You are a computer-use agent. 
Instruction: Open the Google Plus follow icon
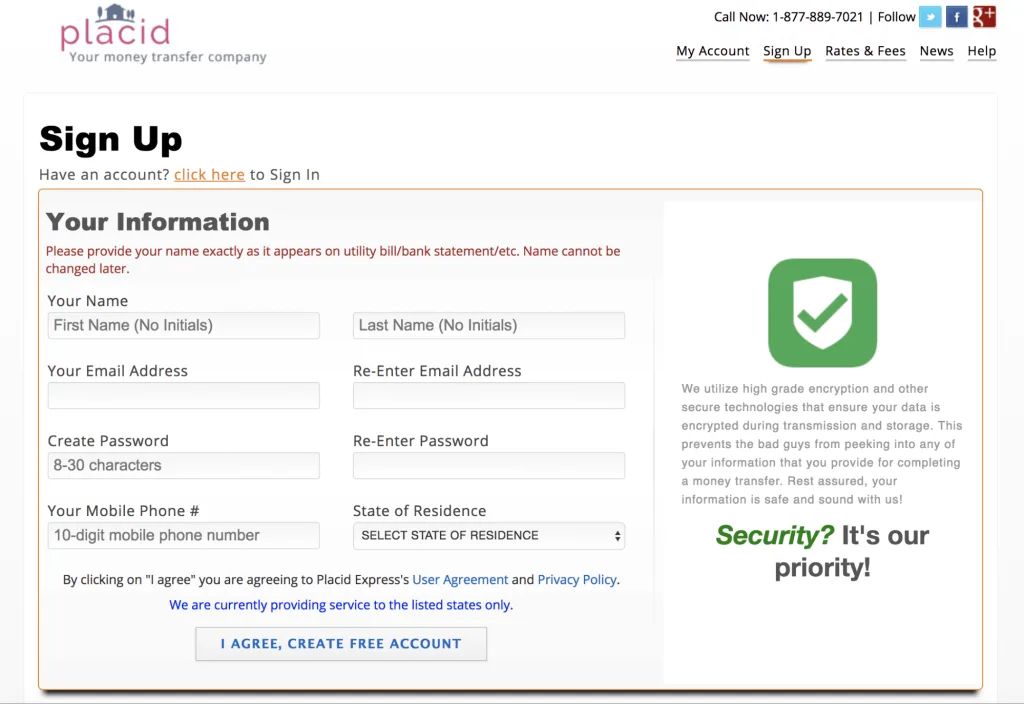[x=984, y=16]
